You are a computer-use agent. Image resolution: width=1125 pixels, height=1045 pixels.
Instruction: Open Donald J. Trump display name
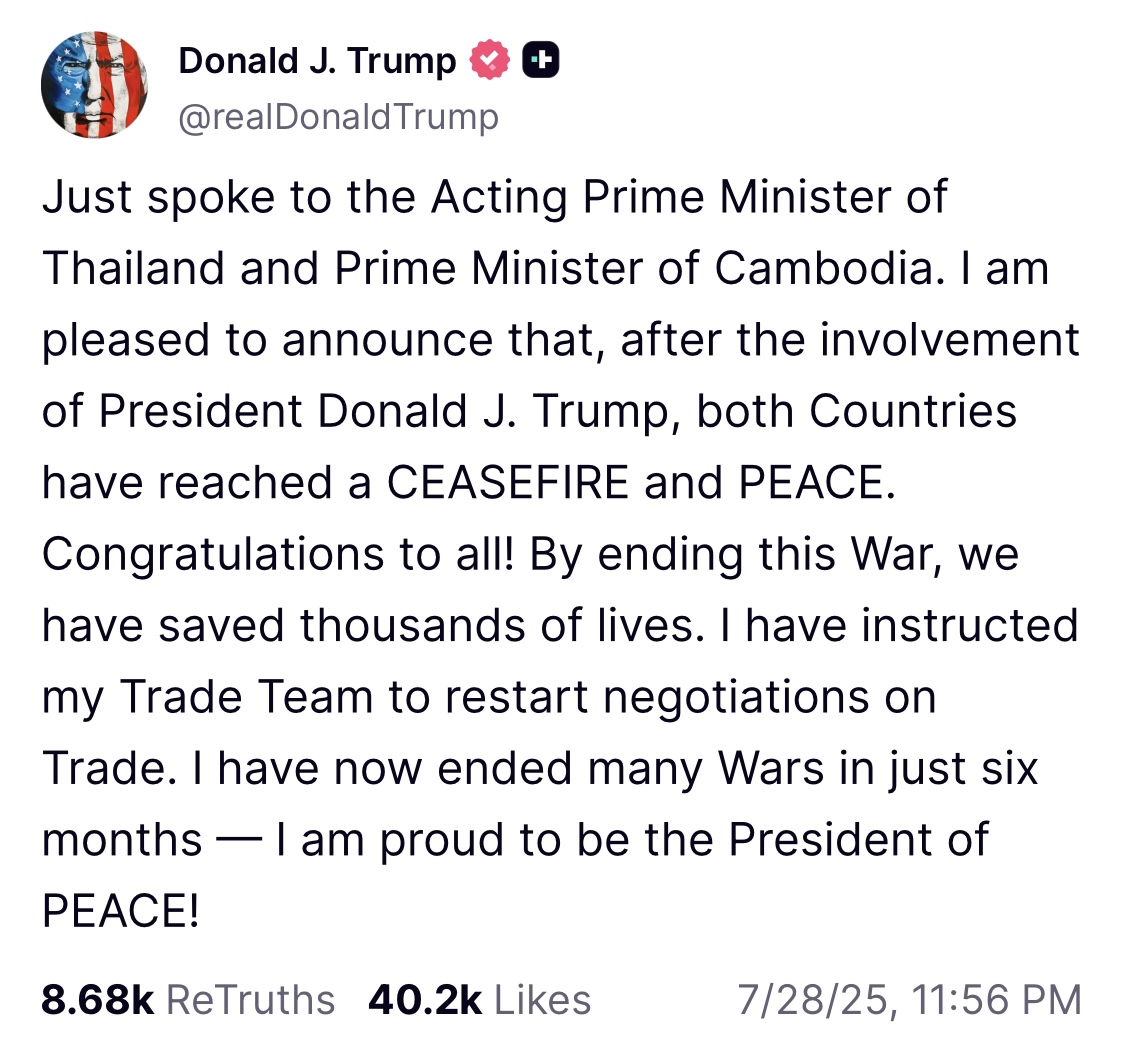pos(317,61)
